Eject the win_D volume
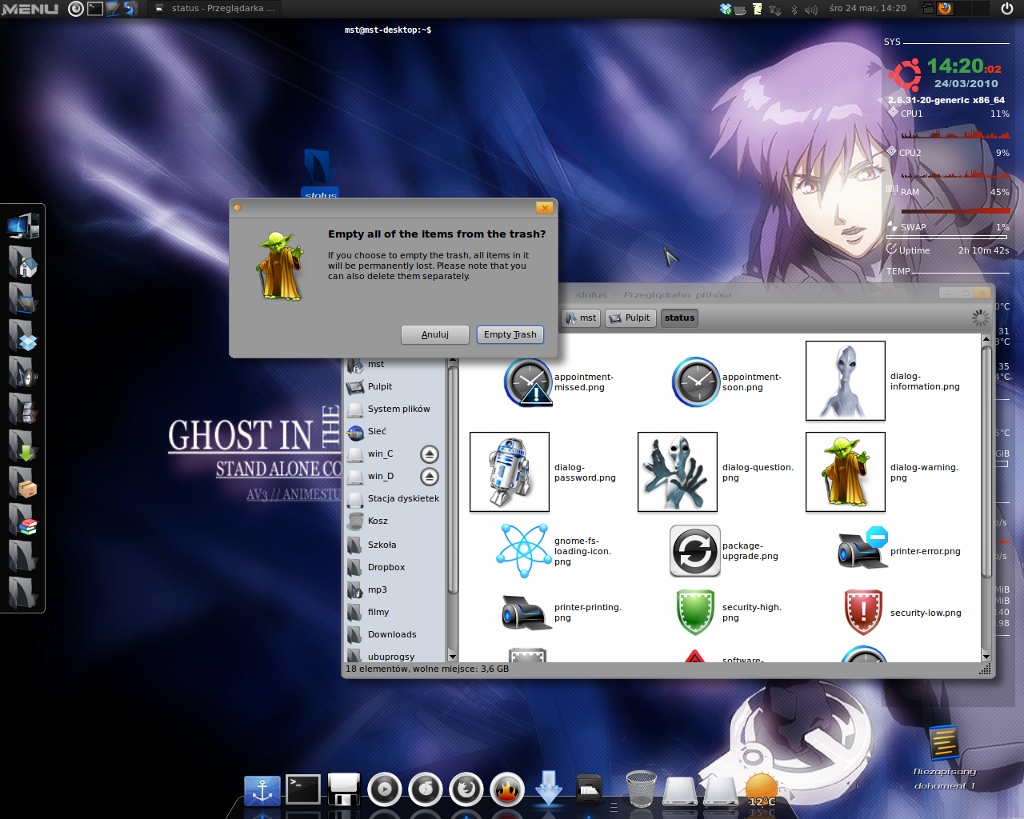 point(429,477)
